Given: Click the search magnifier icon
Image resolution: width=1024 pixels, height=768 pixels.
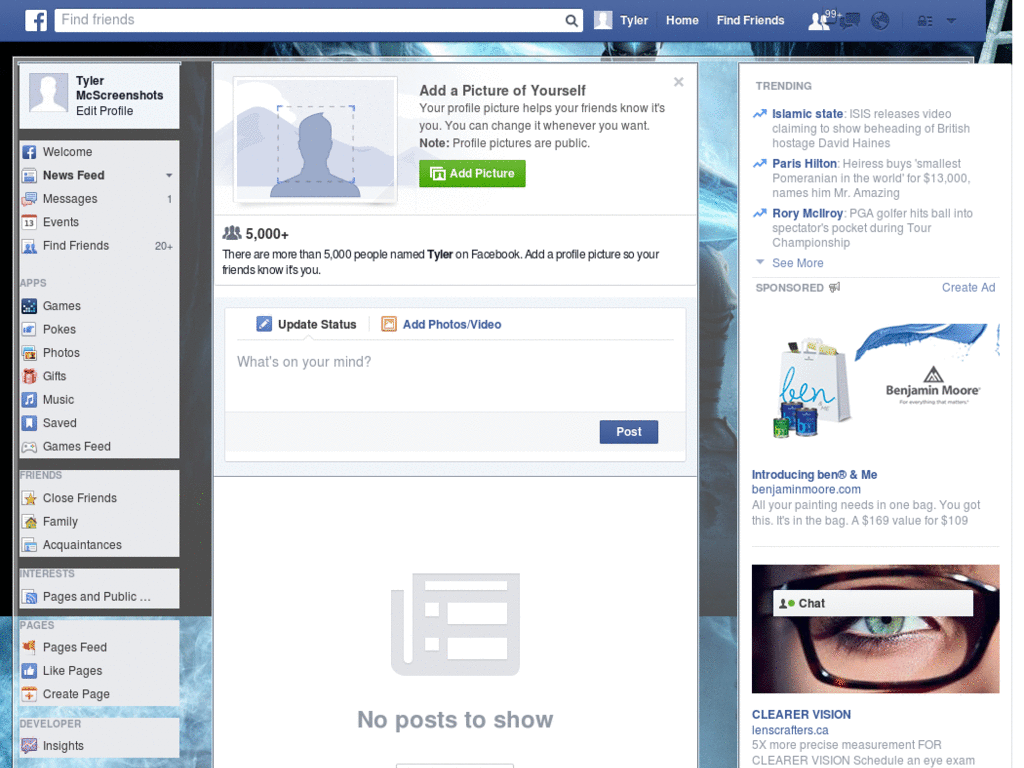Looking at the screenshot, I should (x=571, y=20).
